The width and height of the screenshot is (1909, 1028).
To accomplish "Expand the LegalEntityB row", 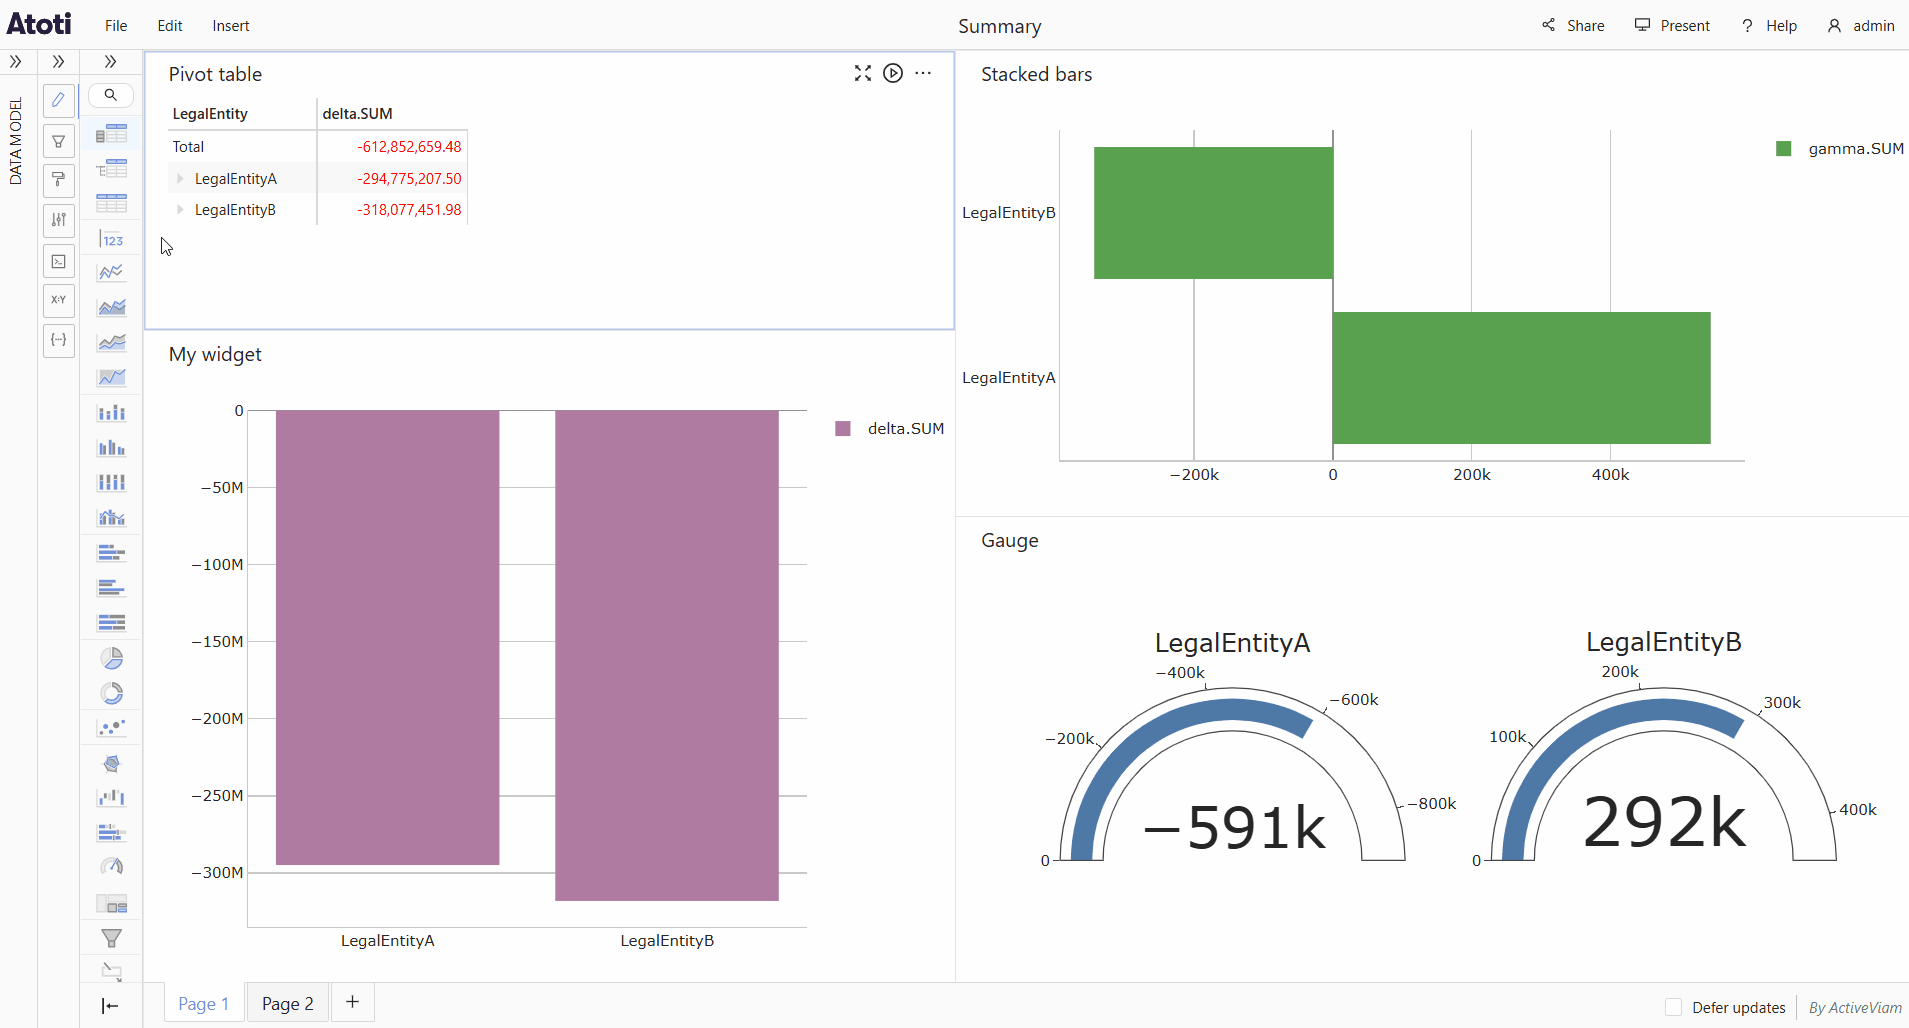I will pyautogui.click(x=180, y=210).
